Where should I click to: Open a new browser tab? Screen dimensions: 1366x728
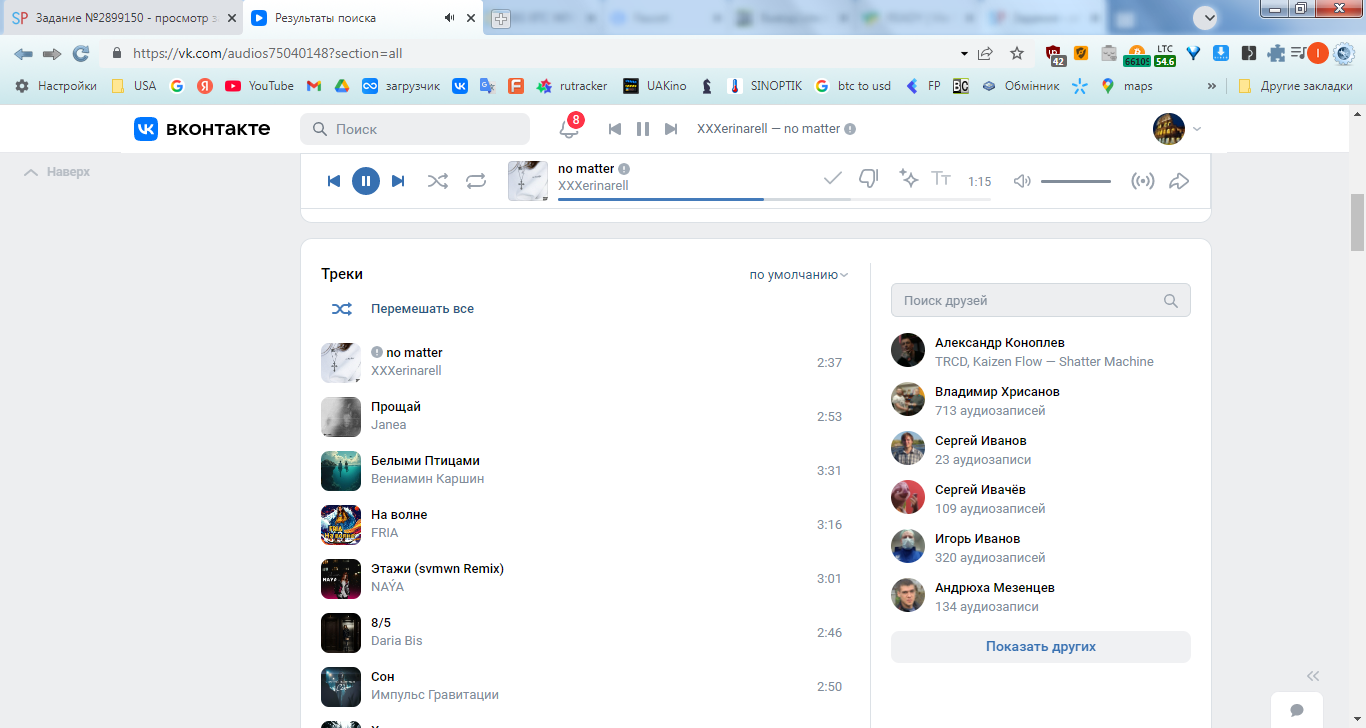point(501,18)
